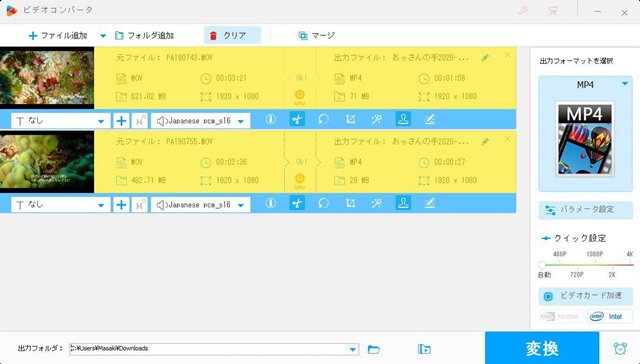Edit the output filename of PA190743.MOV via pencil icon
Image resolution: width=640 pixels, height=364 pixels.
tap(485, 58)
